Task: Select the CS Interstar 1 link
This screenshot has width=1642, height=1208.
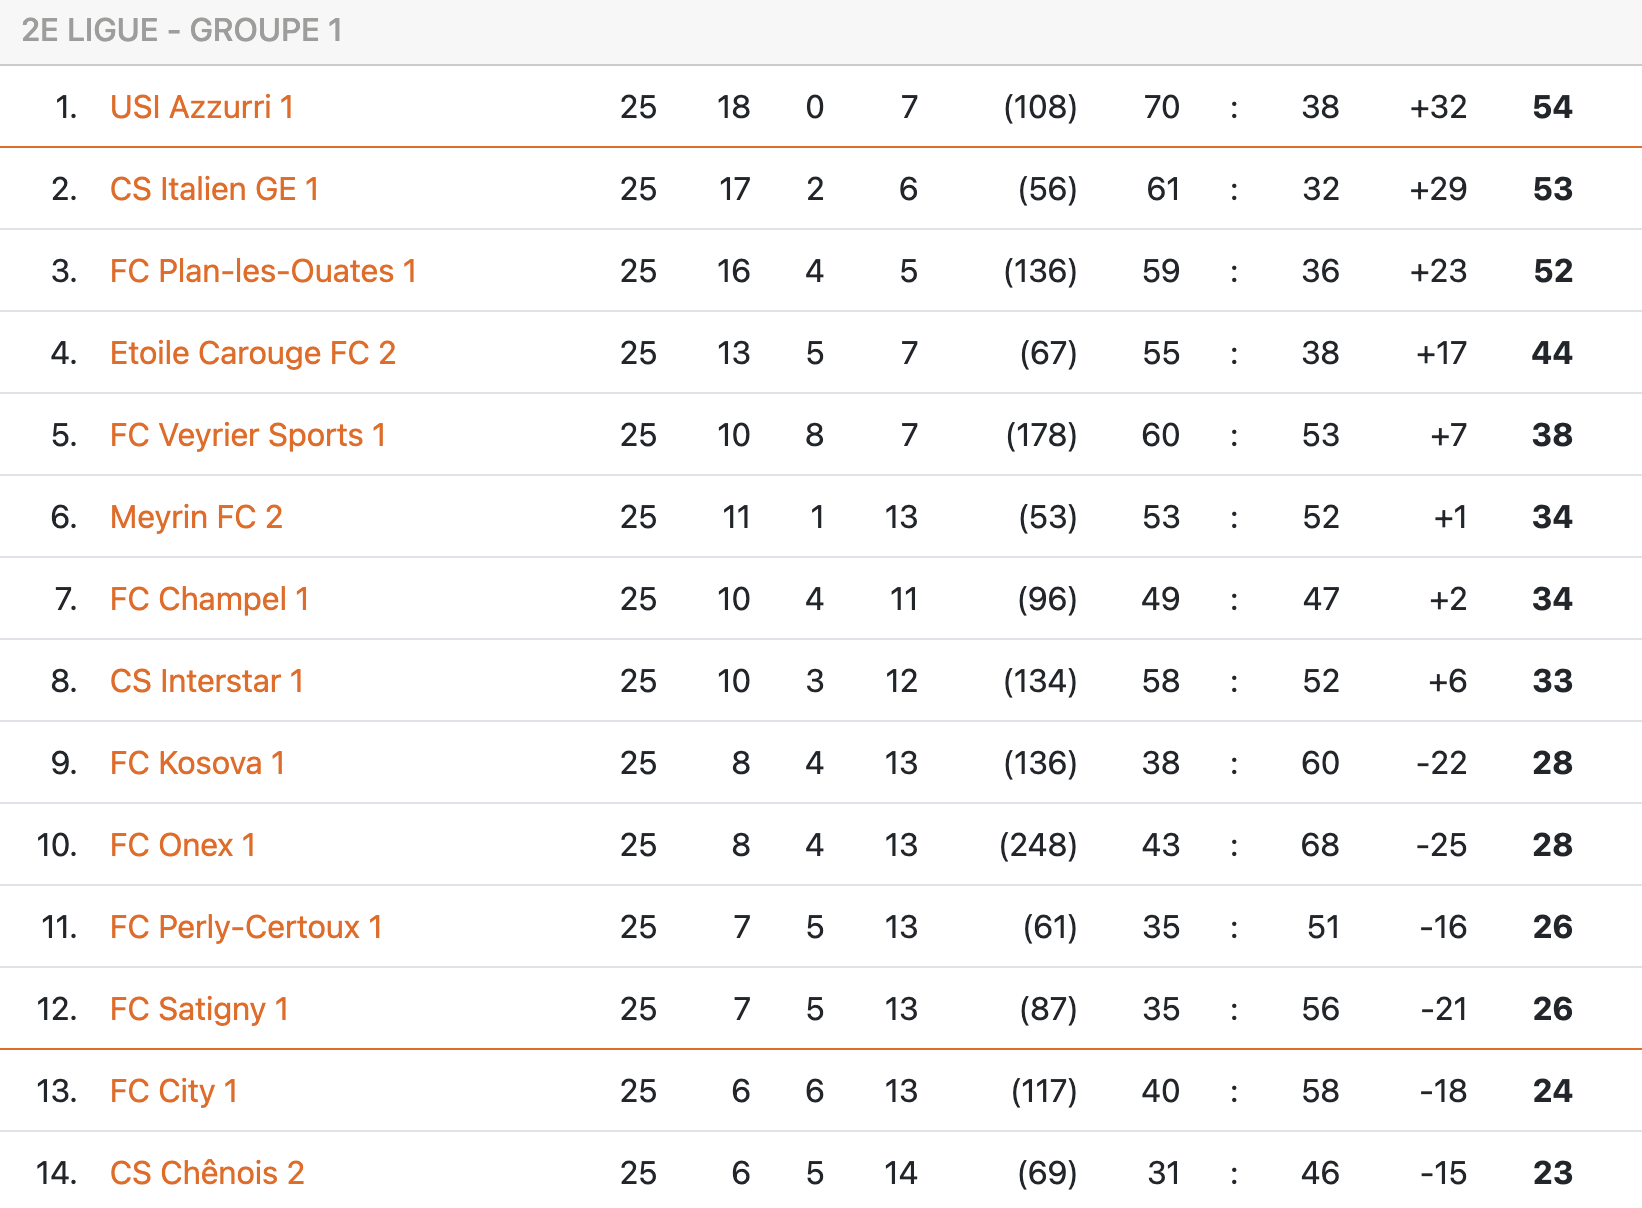Action: [x=206, y=681]
